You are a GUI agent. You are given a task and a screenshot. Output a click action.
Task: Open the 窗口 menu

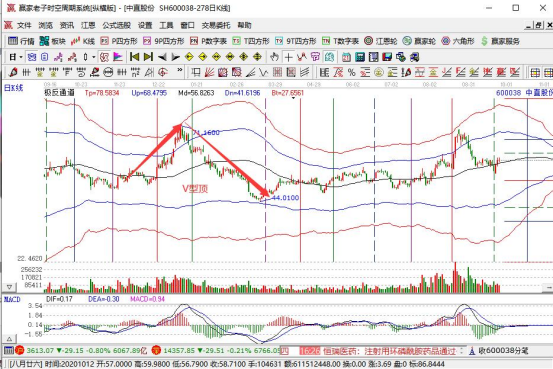coord(187,25)
